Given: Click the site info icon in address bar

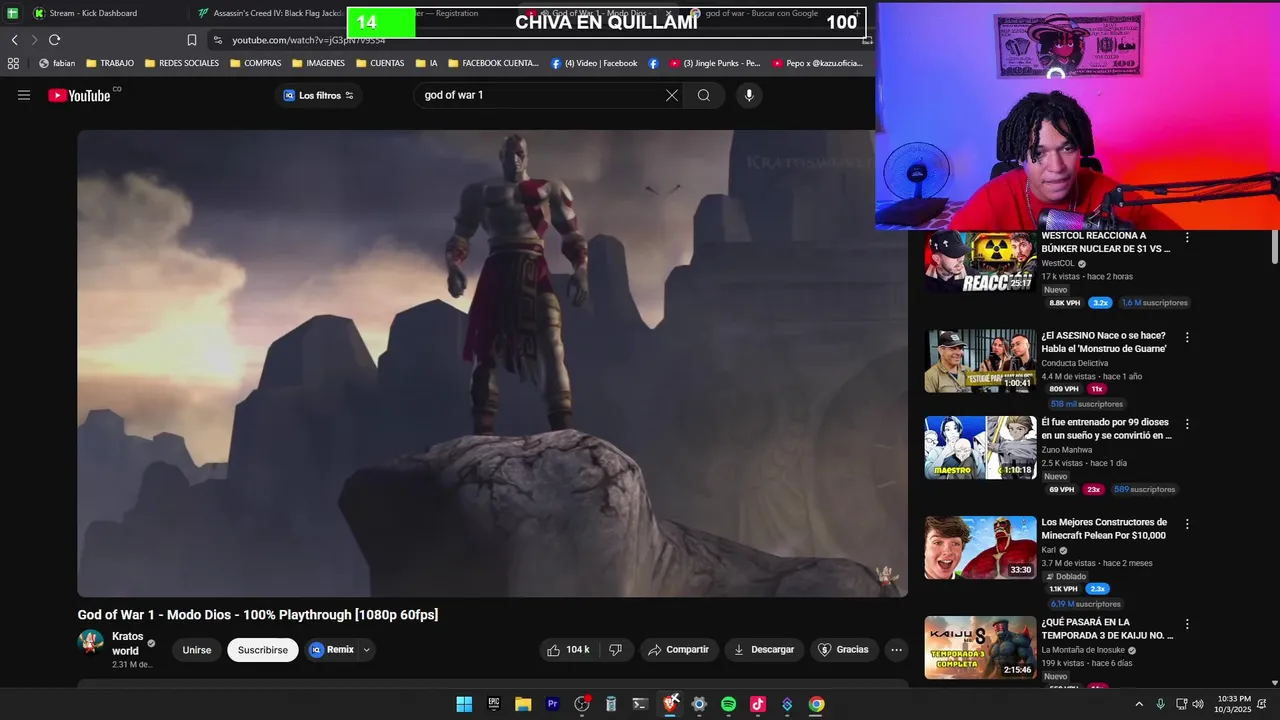Looking at the screenshot, I should pos(217,40).
